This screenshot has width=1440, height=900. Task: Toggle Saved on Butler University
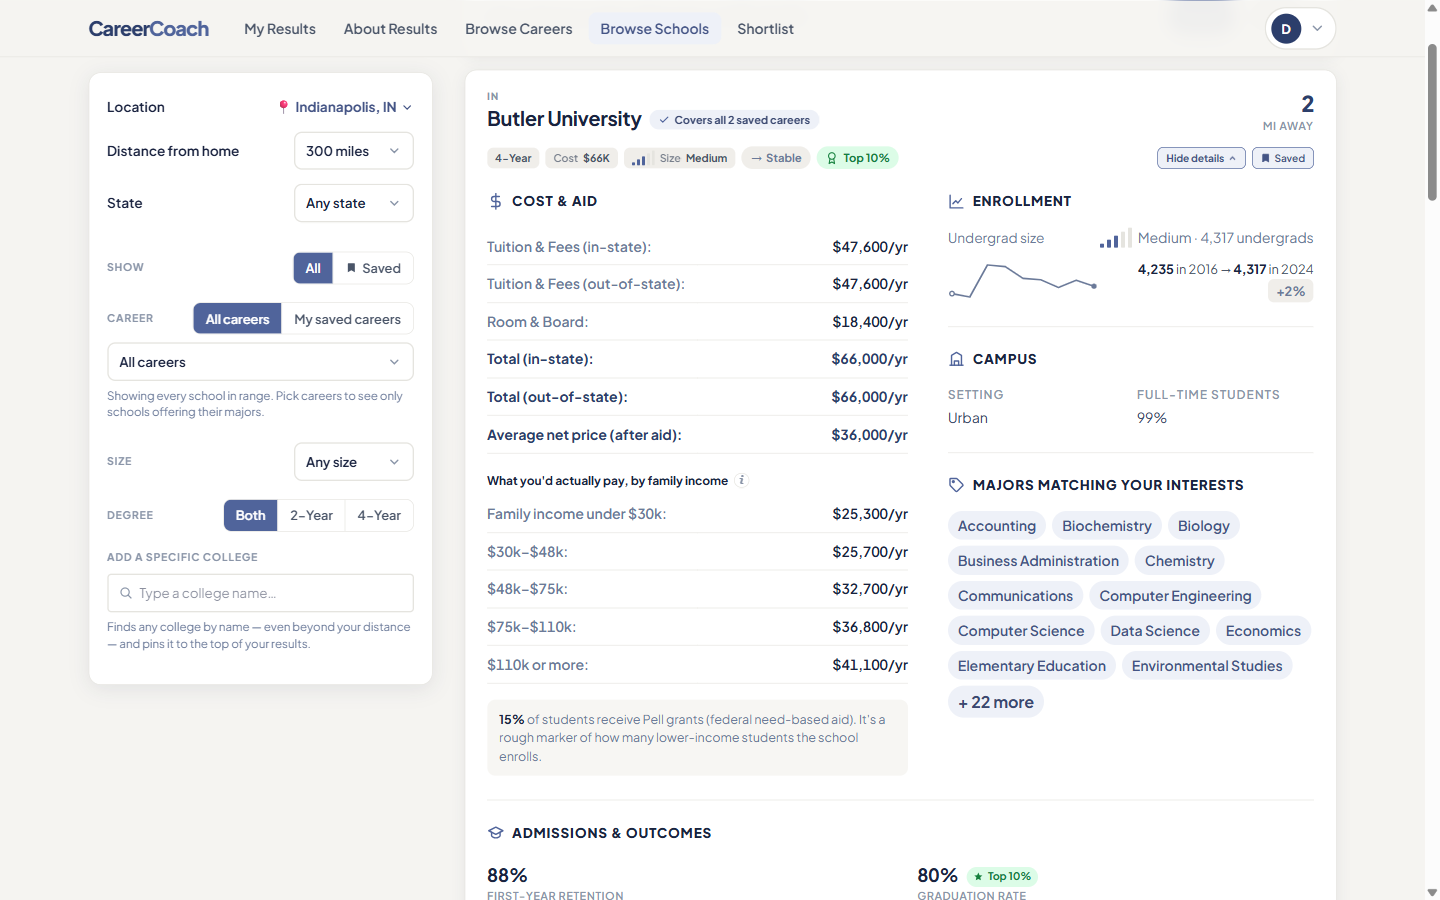1283,158
